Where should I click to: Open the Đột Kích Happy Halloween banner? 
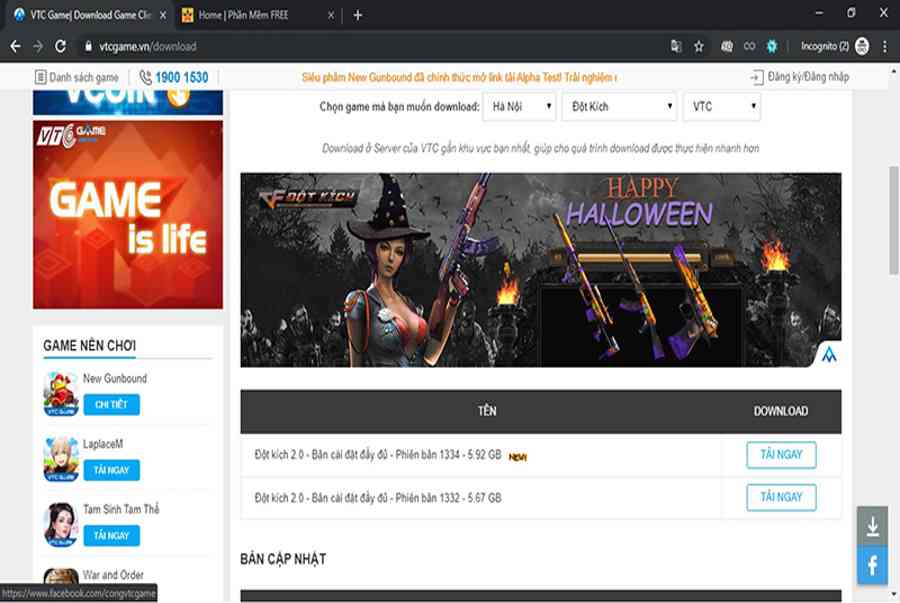click(x=541, y=270)
